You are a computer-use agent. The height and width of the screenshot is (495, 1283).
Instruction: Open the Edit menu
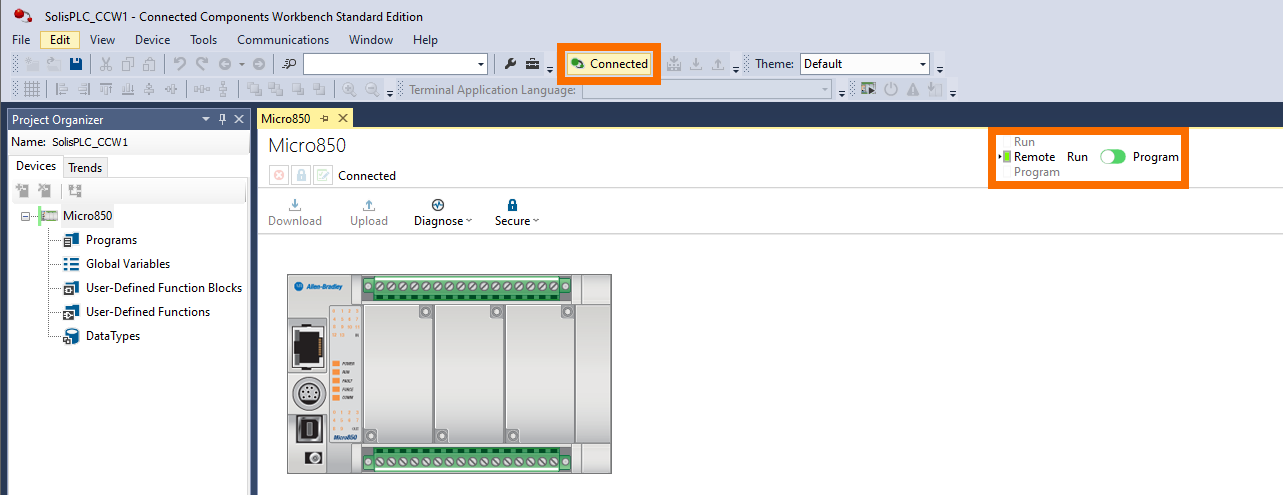[x=60, y=40]
